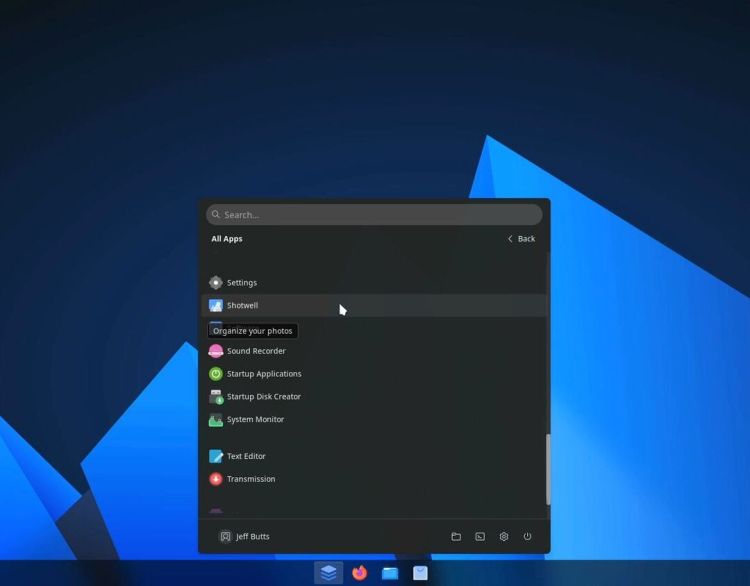Open system settings gear in the menu footer
Screen dimensions: 750x586
coord(504,537)
